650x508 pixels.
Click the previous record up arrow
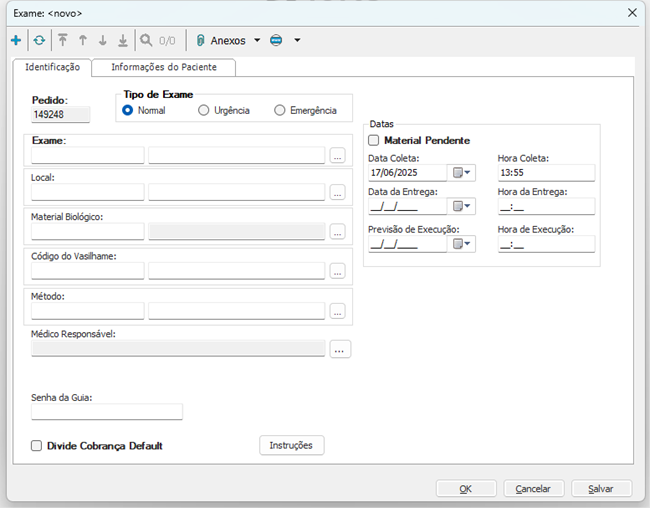coord(82,41)
